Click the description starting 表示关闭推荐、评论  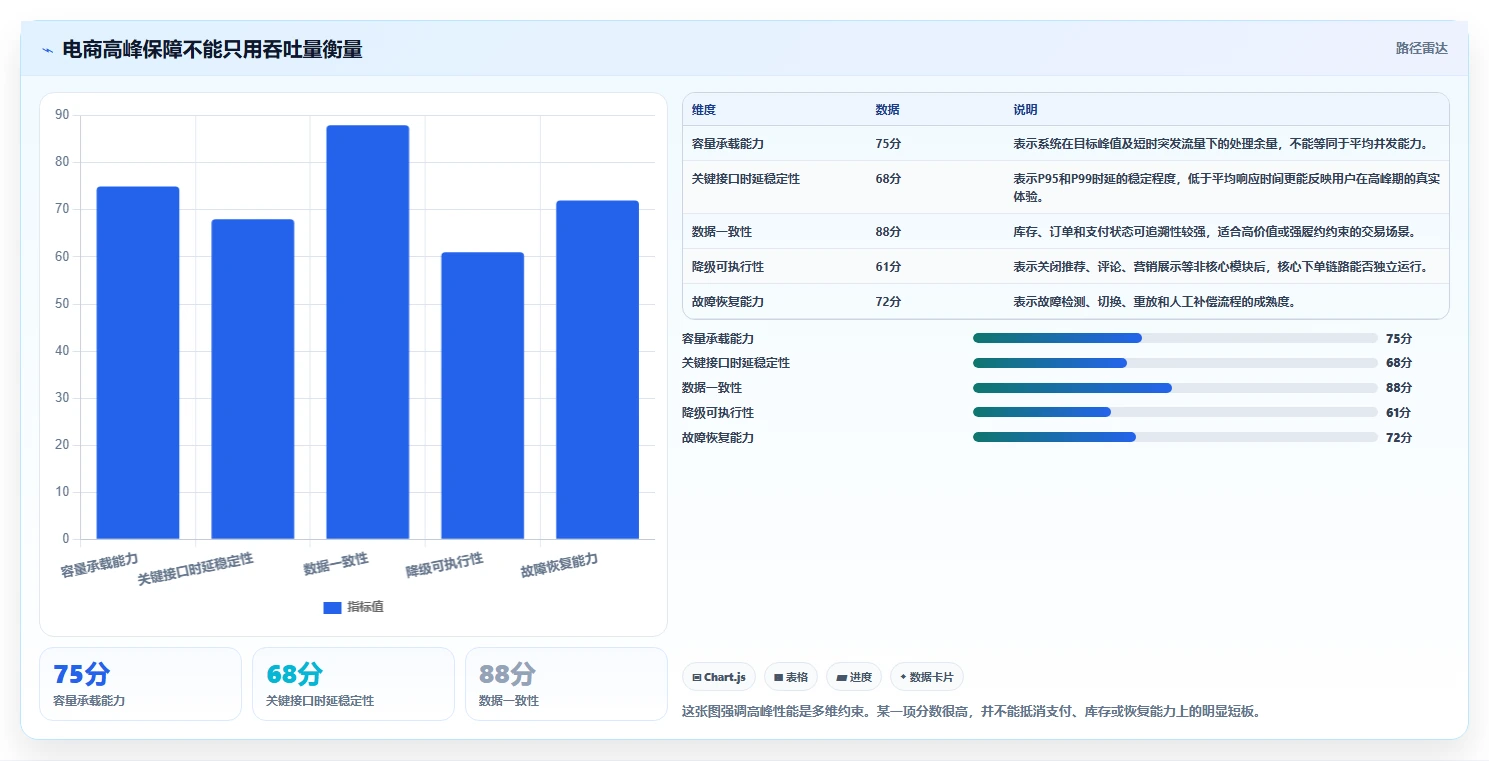click(x=1220, y=267)
